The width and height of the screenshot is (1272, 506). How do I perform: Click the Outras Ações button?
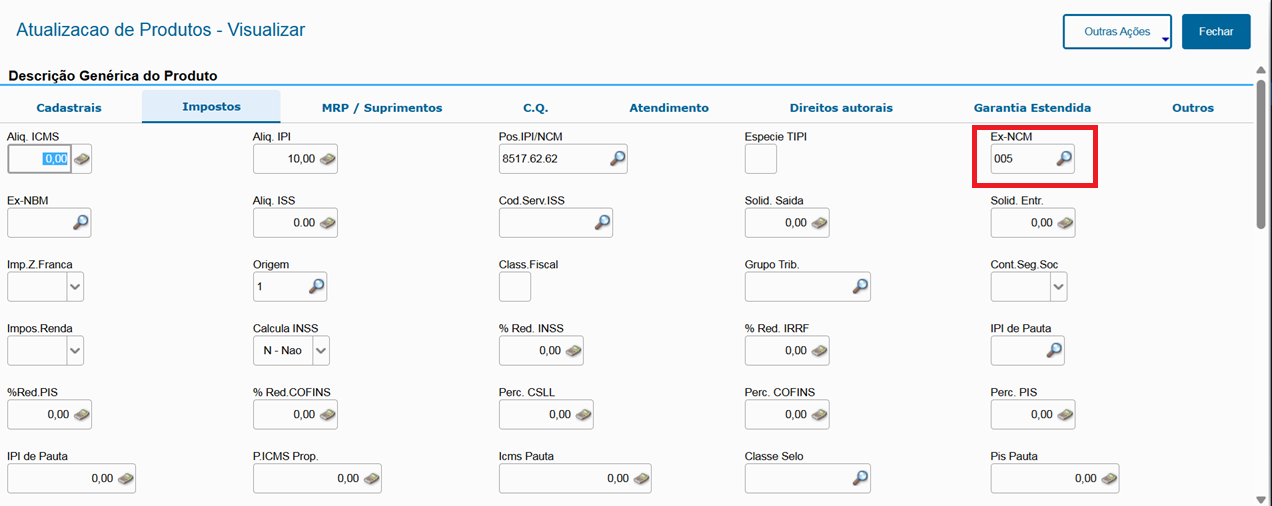(1117, 32)
